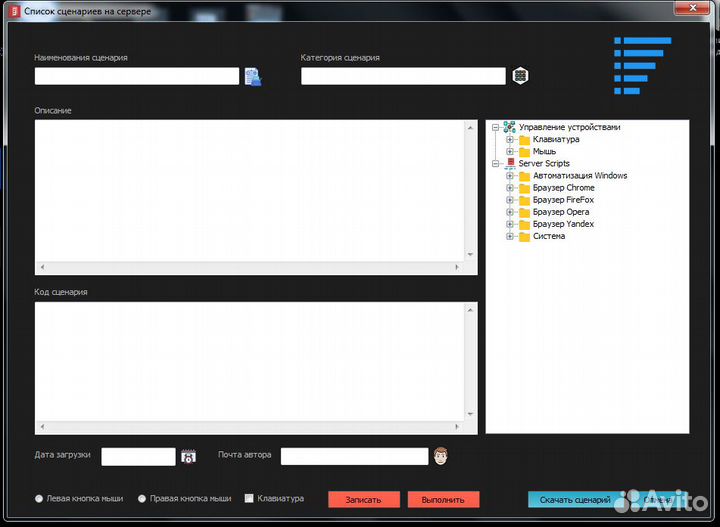Select the Система tree item
The image size is (720, 527).
pos(549,236)
